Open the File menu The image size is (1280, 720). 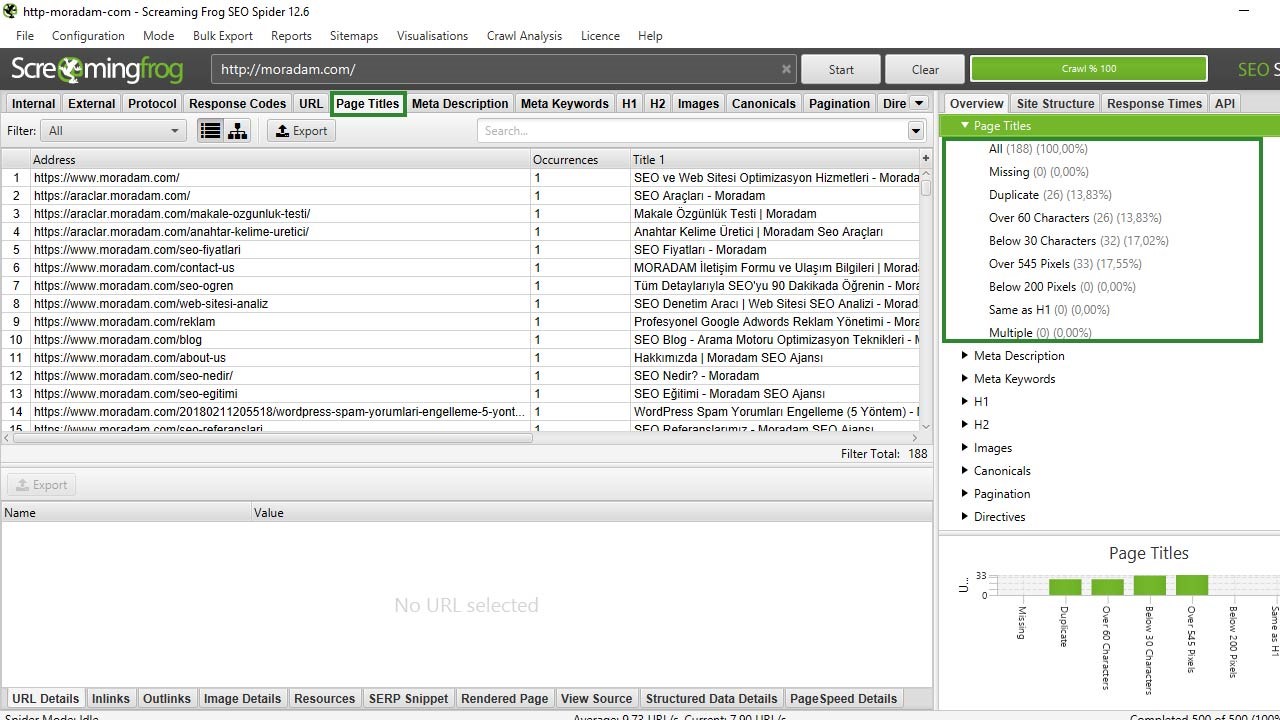click(x=25, y=35)
